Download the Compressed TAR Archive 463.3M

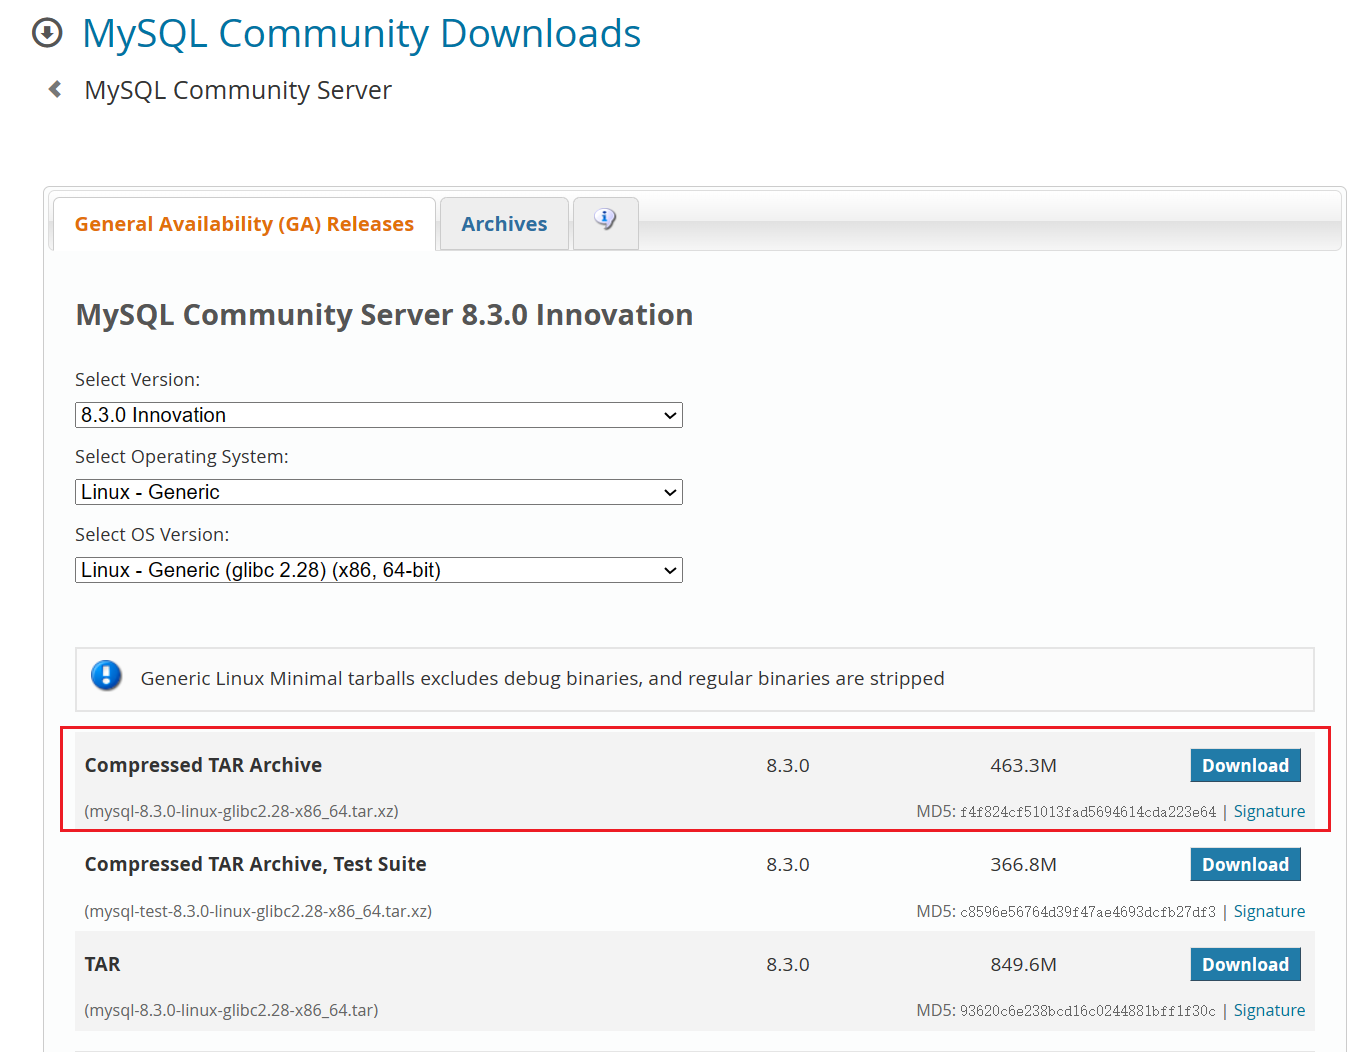1245,765
